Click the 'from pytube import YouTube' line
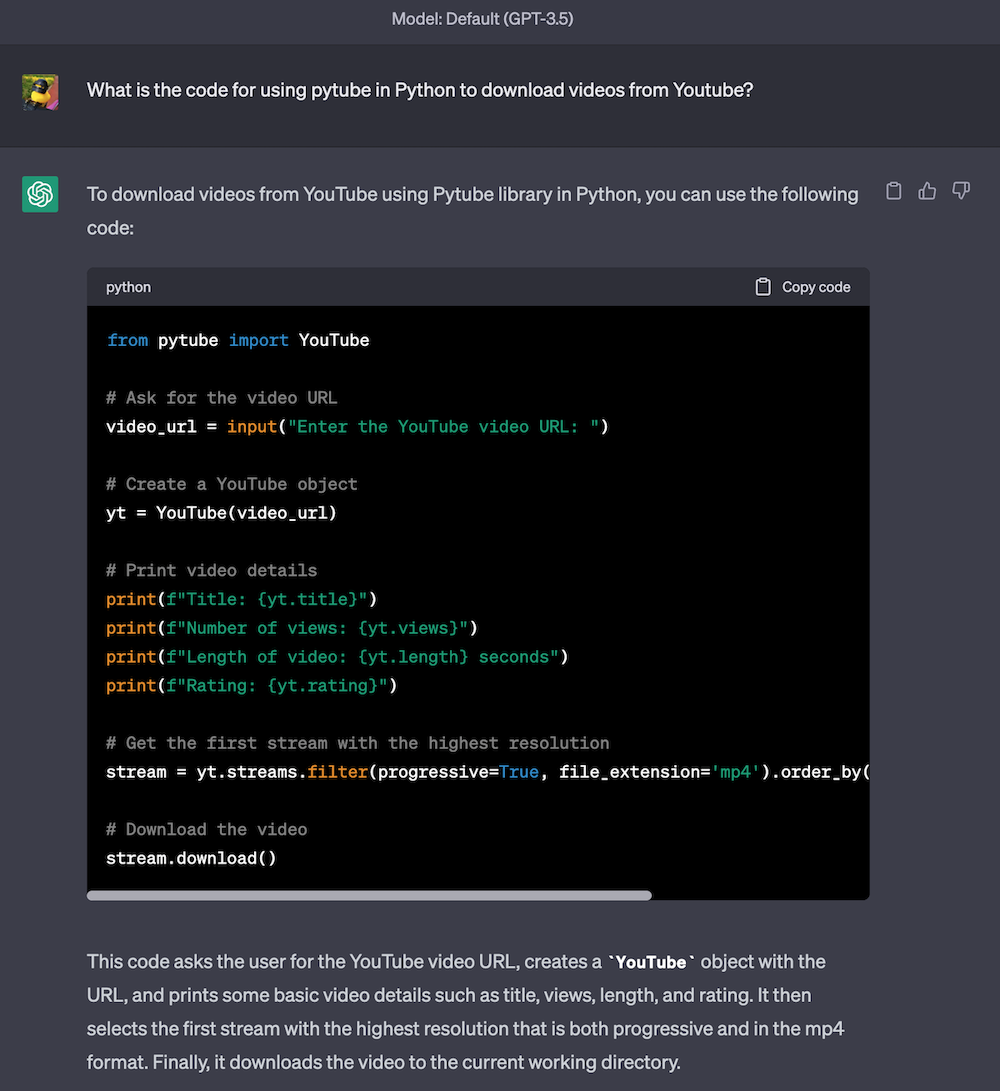This screenshot has height=1091, width=1000. [x=237, y=340]
